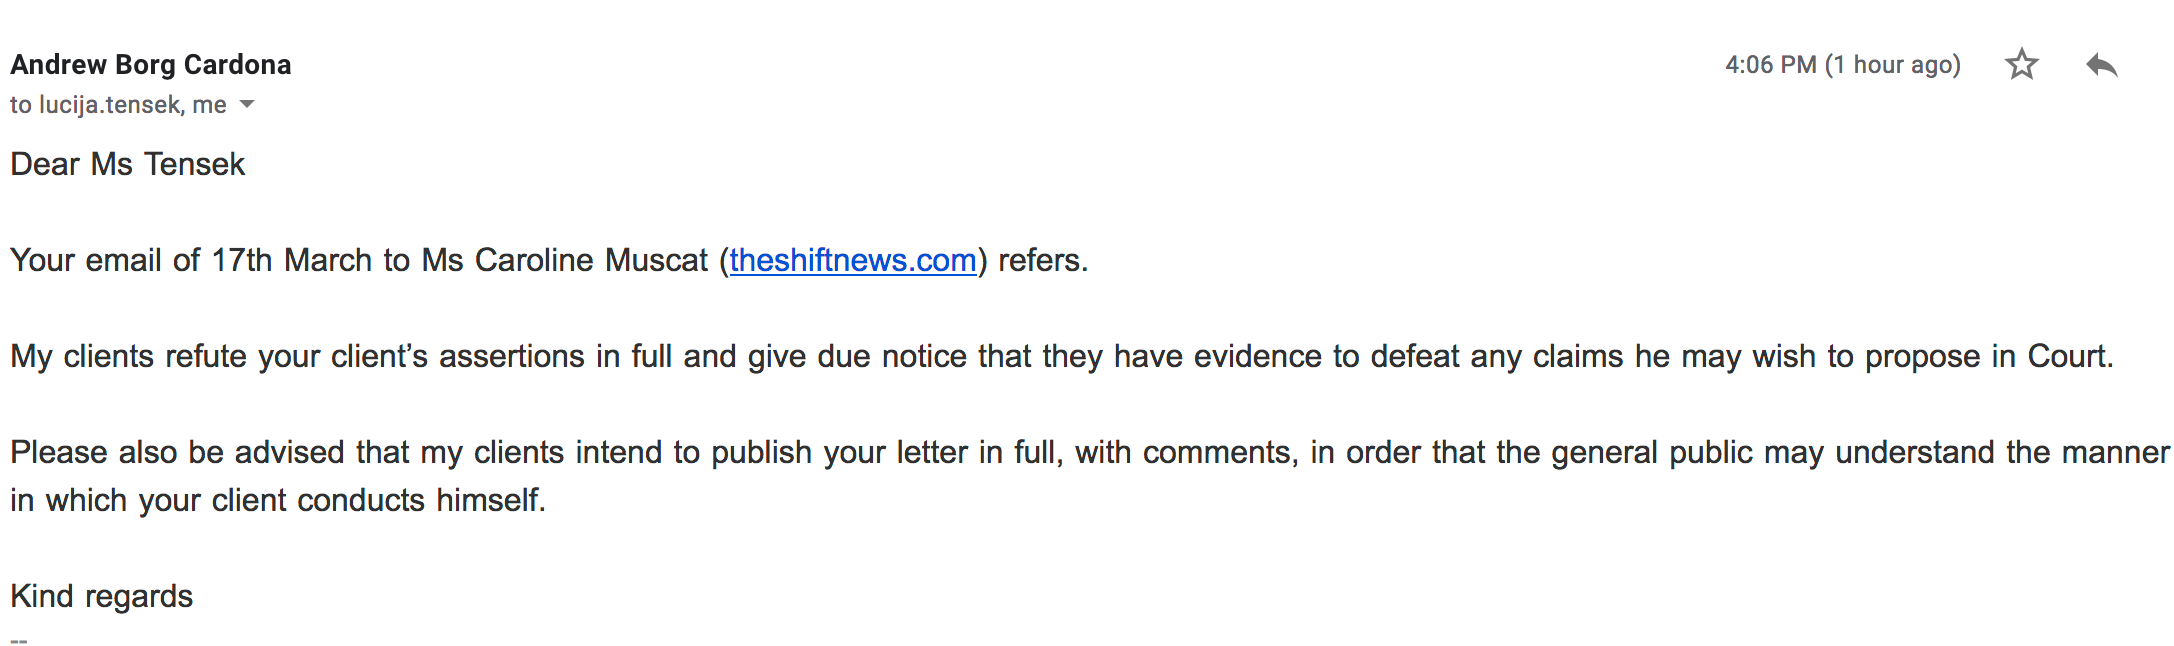Click the 'Dear Ms Tensek' greeting
This screenshot has width=2174, height=646.
pyautogui.click(x=128, y=164)
